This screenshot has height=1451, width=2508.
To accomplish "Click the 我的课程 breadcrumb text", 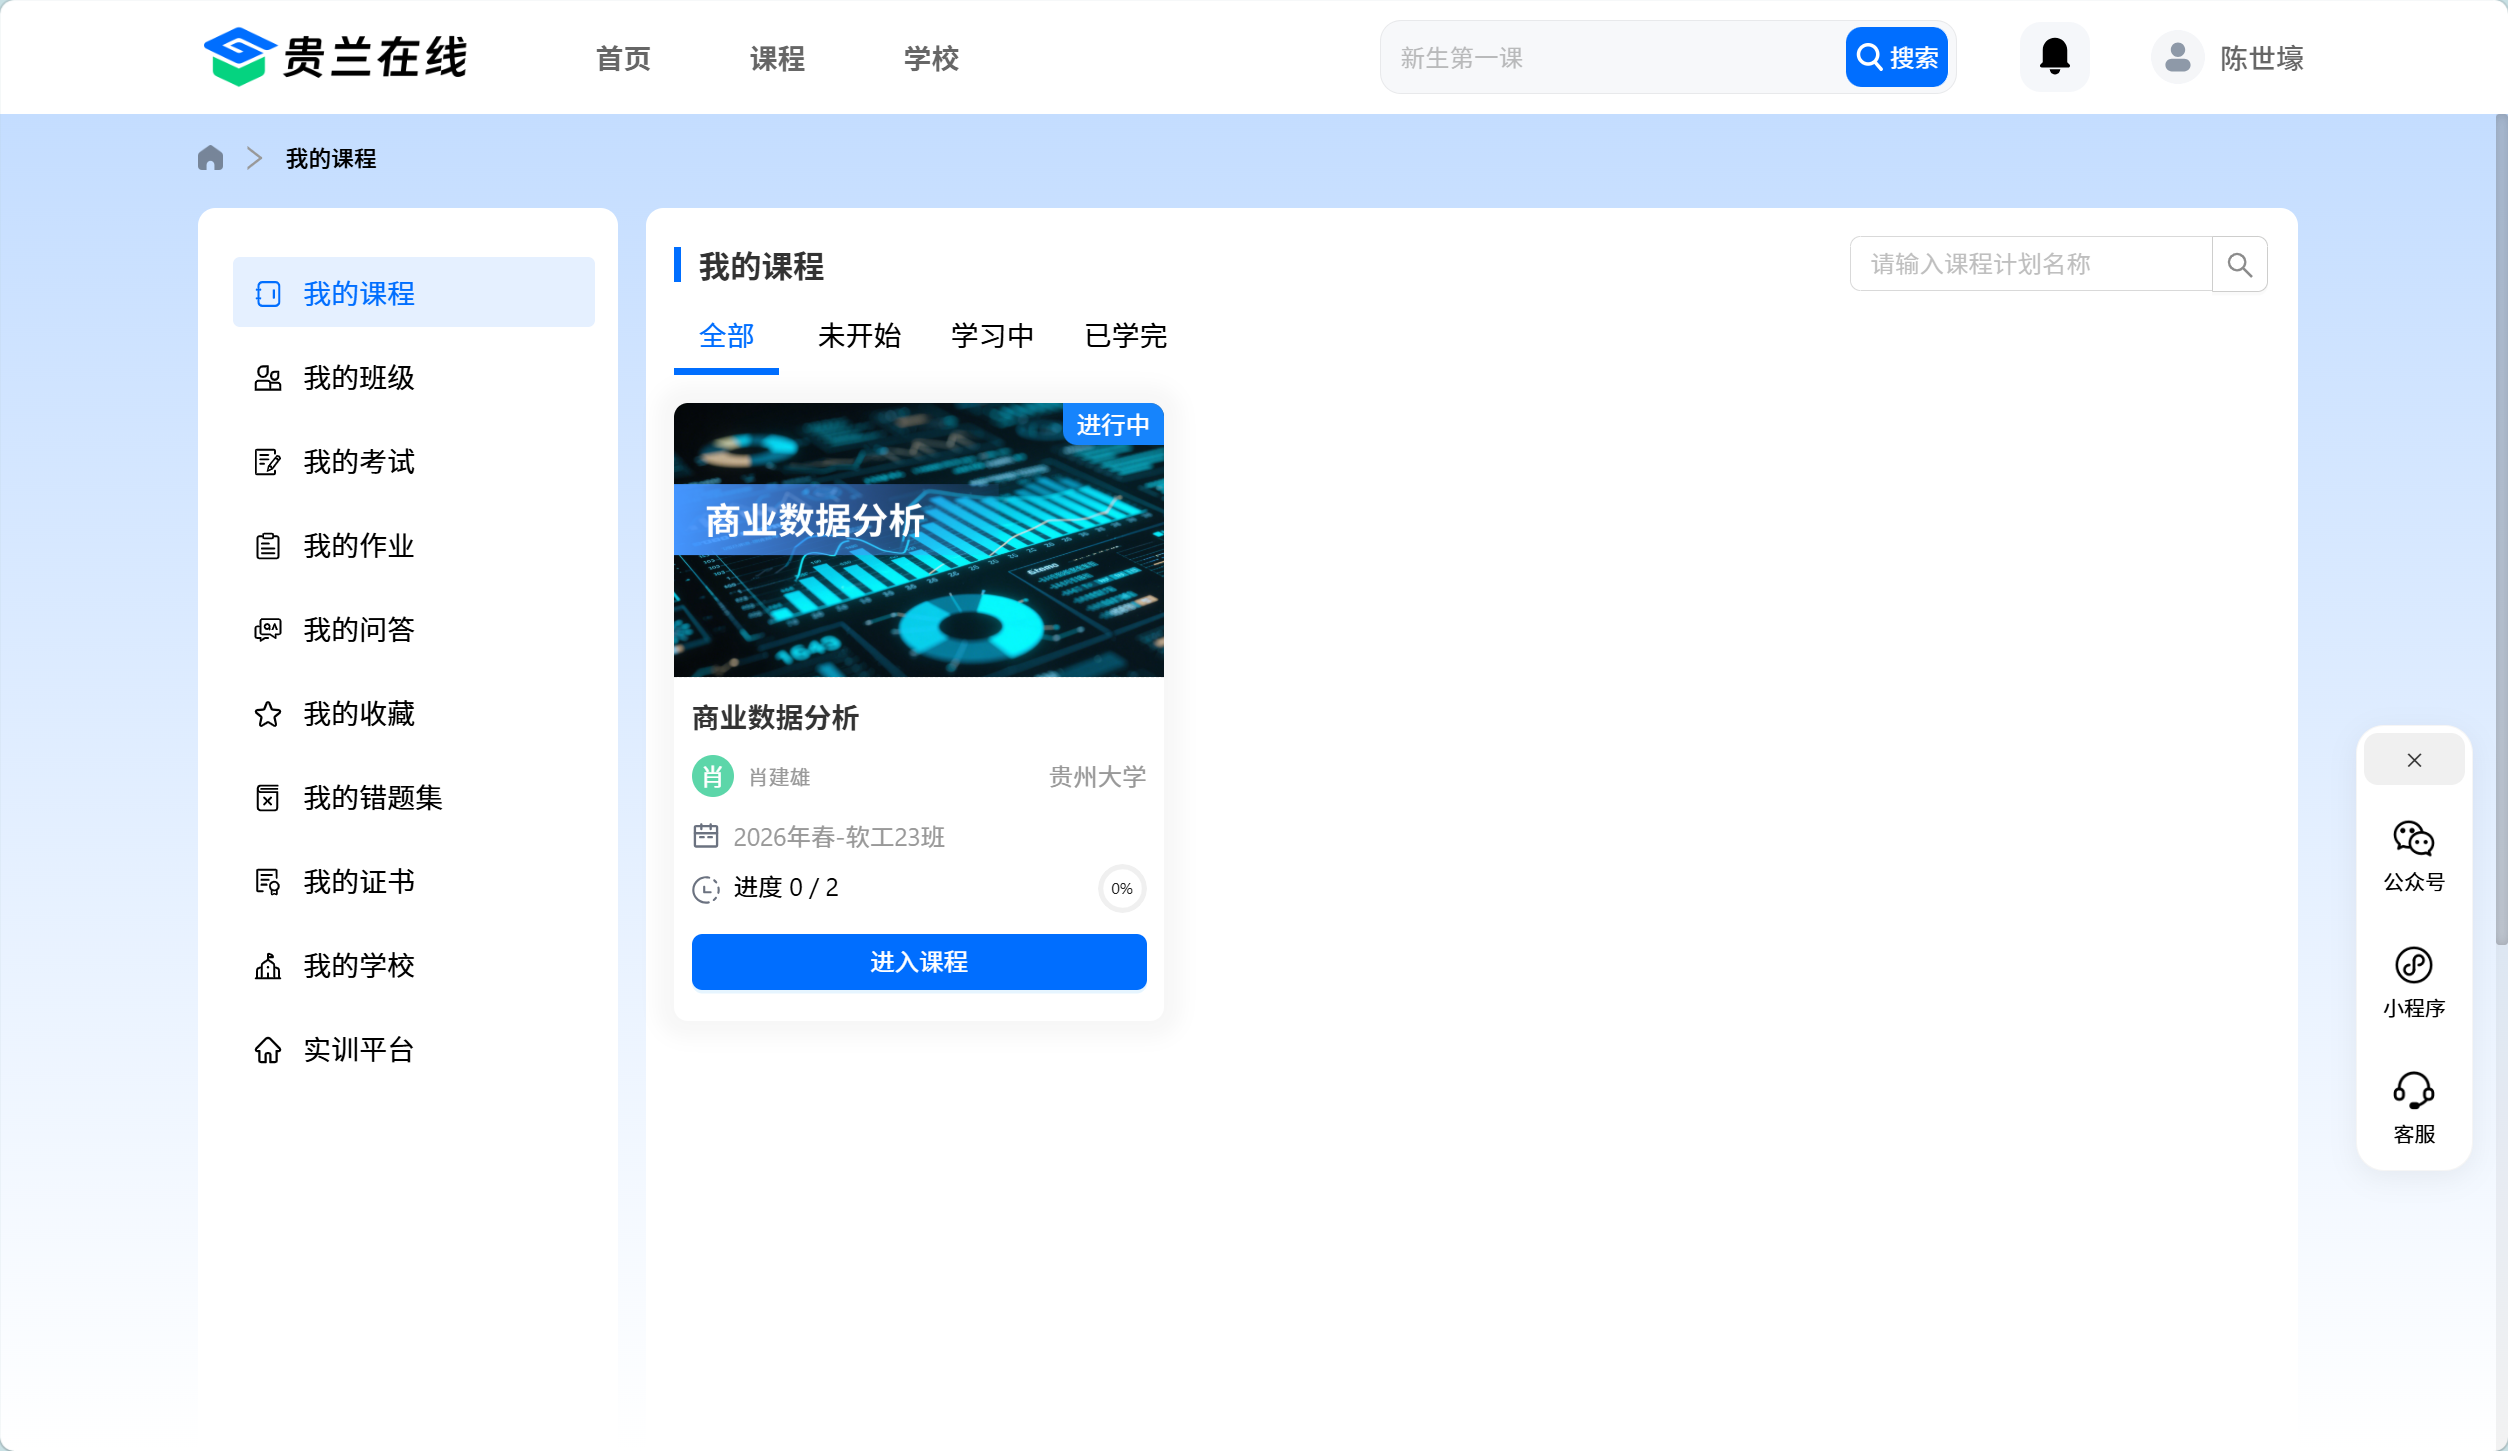I will pyautogui.click(x=331, y=159).
